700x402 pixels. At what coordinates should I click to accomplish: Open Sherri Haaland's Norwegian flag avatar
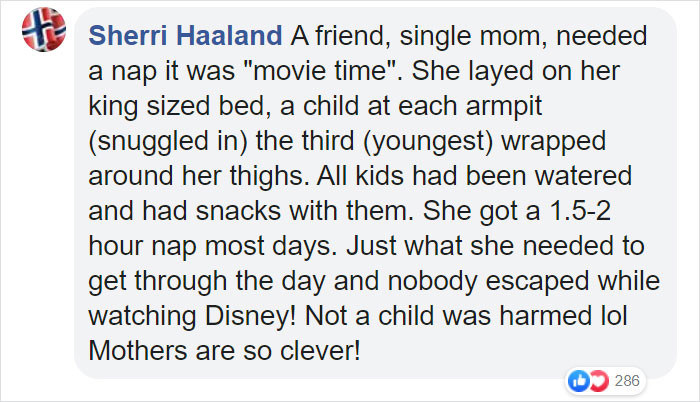click(44, 29)
